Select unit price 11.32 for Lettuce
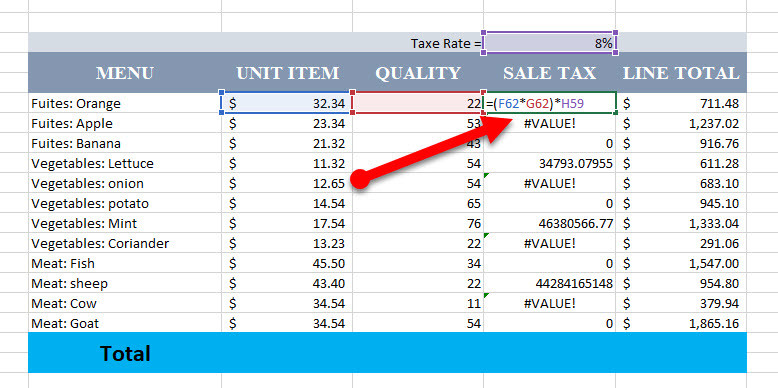778x388 pixels. [x=287, y=163]
